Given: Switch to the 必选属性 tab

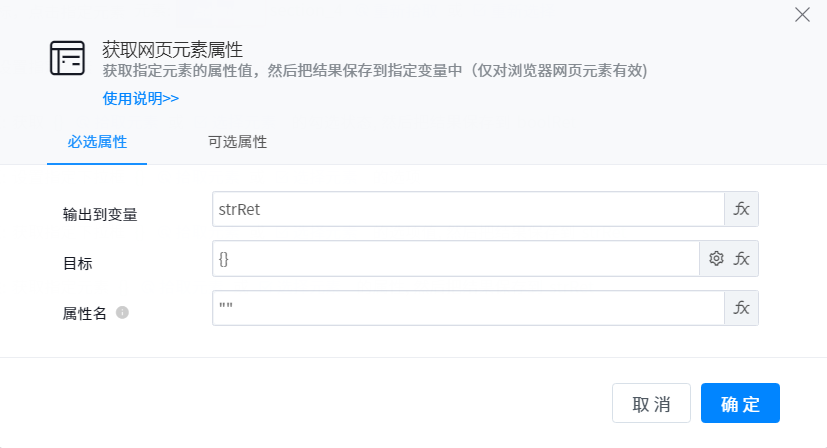Looking at the screenshot, I should coord(97,142).
